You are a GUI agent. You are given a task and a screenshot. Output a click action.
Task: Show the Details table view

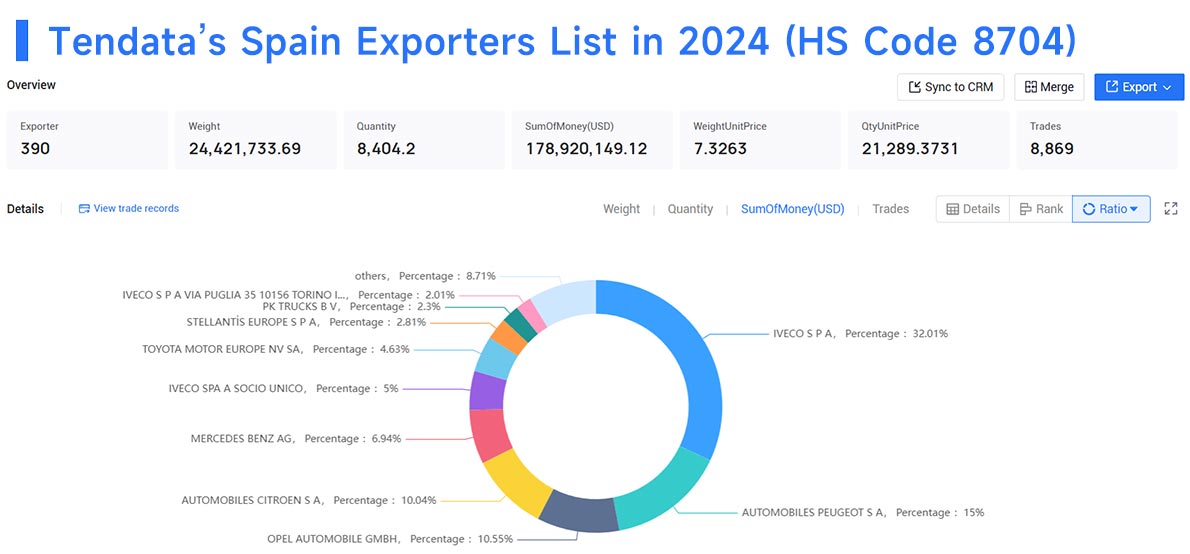(973, 209)
